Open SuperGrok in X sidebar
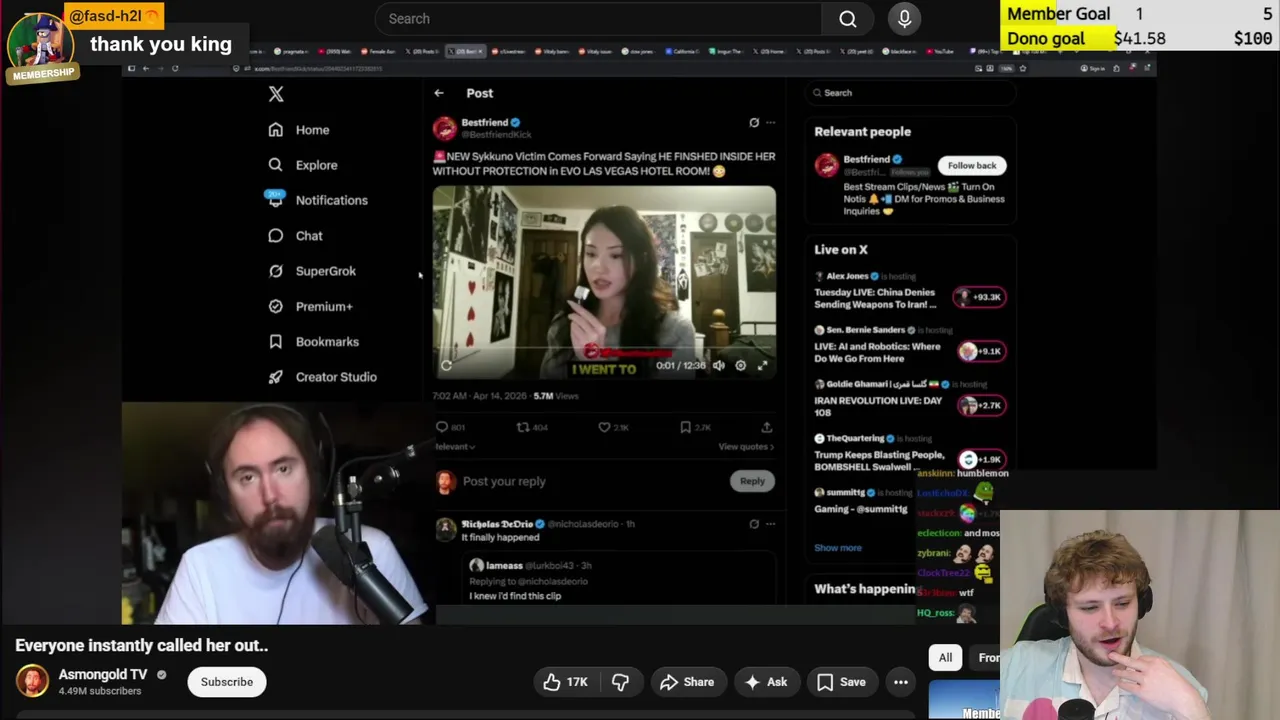Screen dimensions: 1280x720 pyautogui.click(x=311, y=271)
